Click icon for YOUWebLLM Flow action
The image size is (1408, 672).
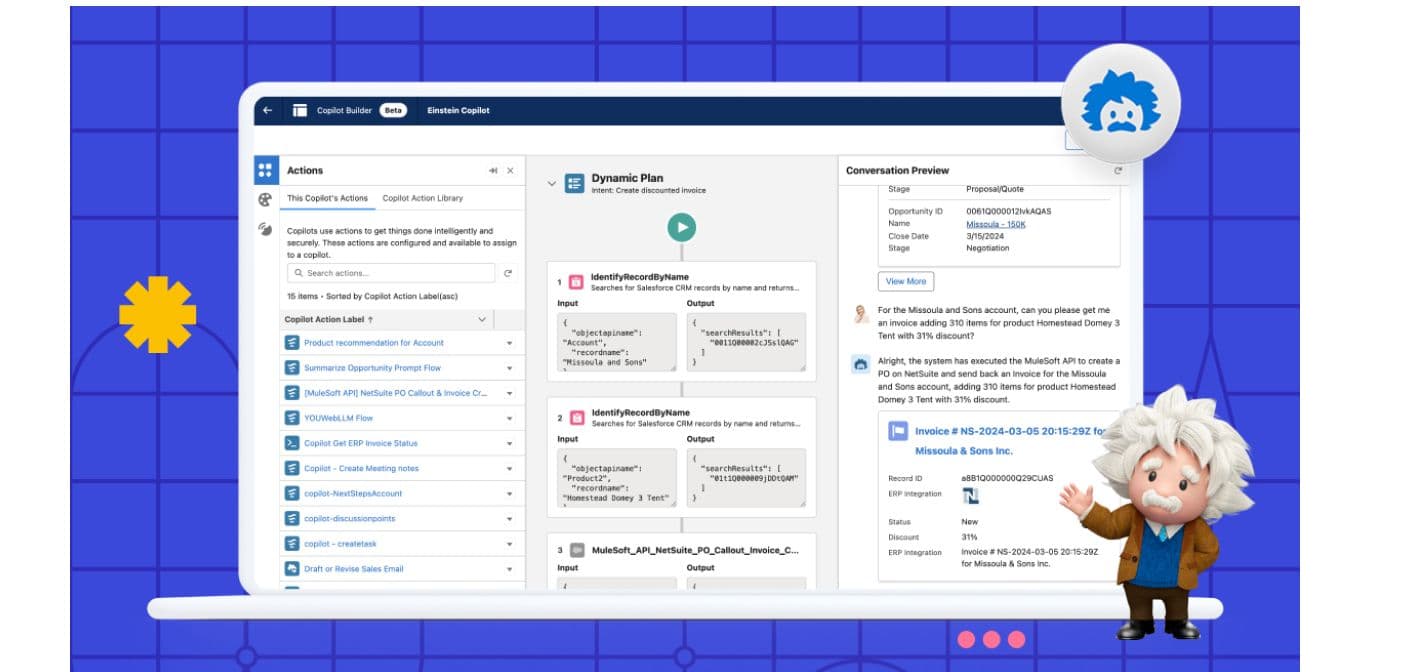click(x=292, y=418)
